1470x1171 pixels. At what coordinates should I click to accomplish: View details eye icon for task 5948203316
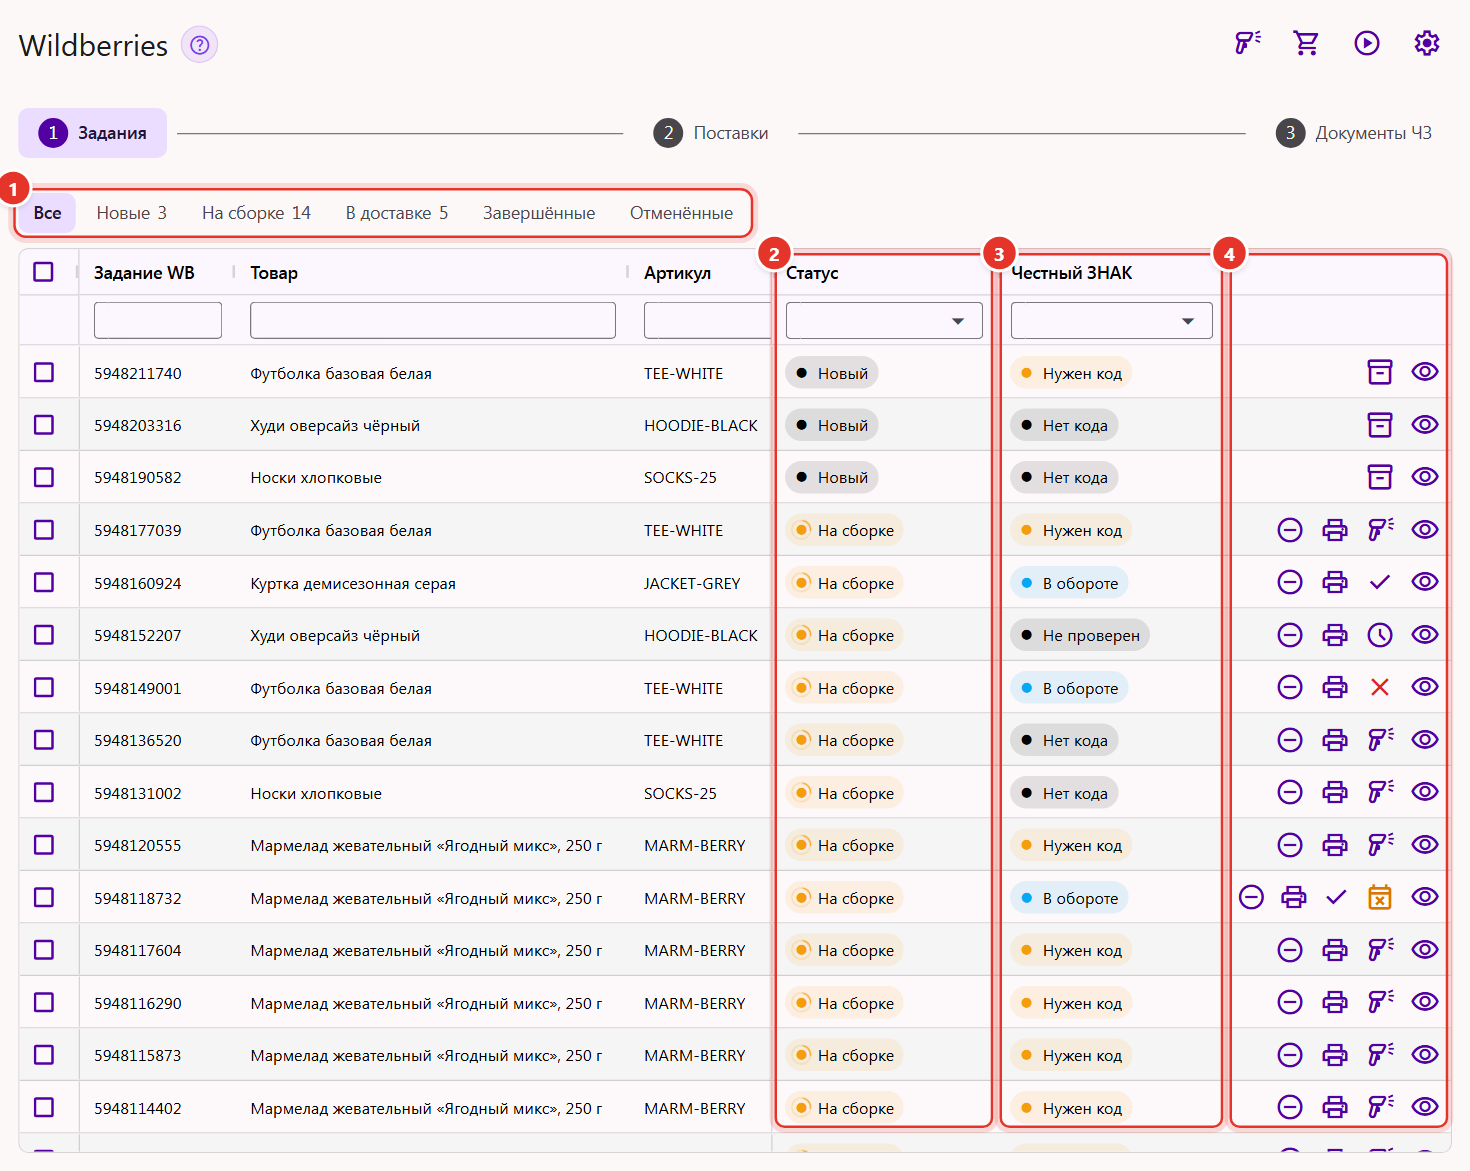(1425, 425)
